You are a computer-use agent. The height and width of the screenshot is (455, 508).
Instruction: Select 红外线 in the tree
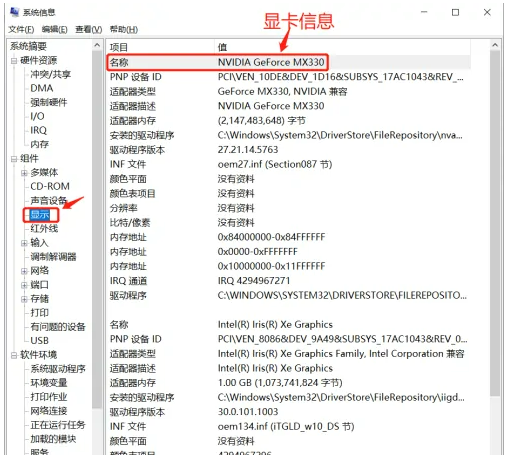(x=44, y=228)
